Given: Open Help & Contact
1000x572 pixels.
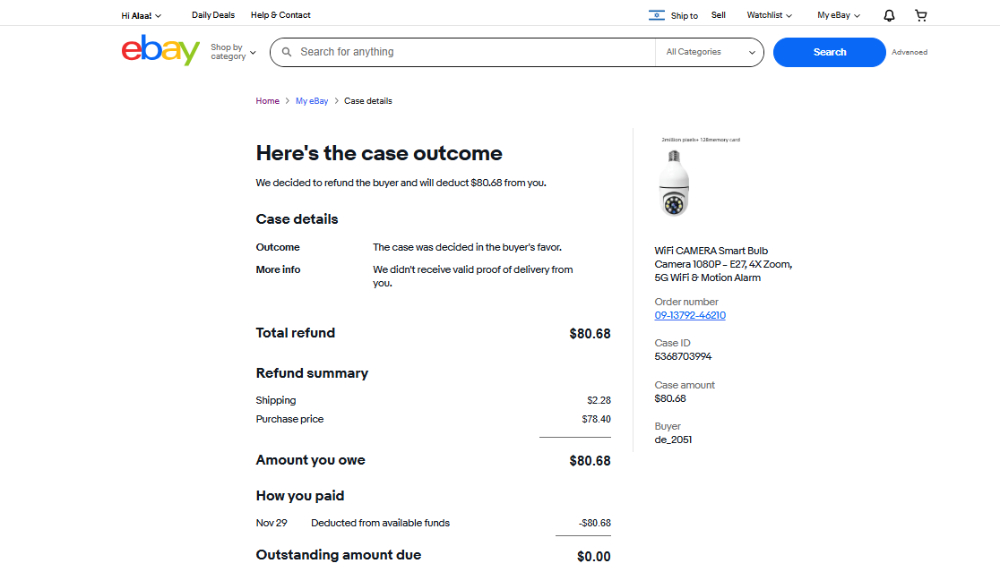Looking at the screenshot, I should (x=280, y=16).
